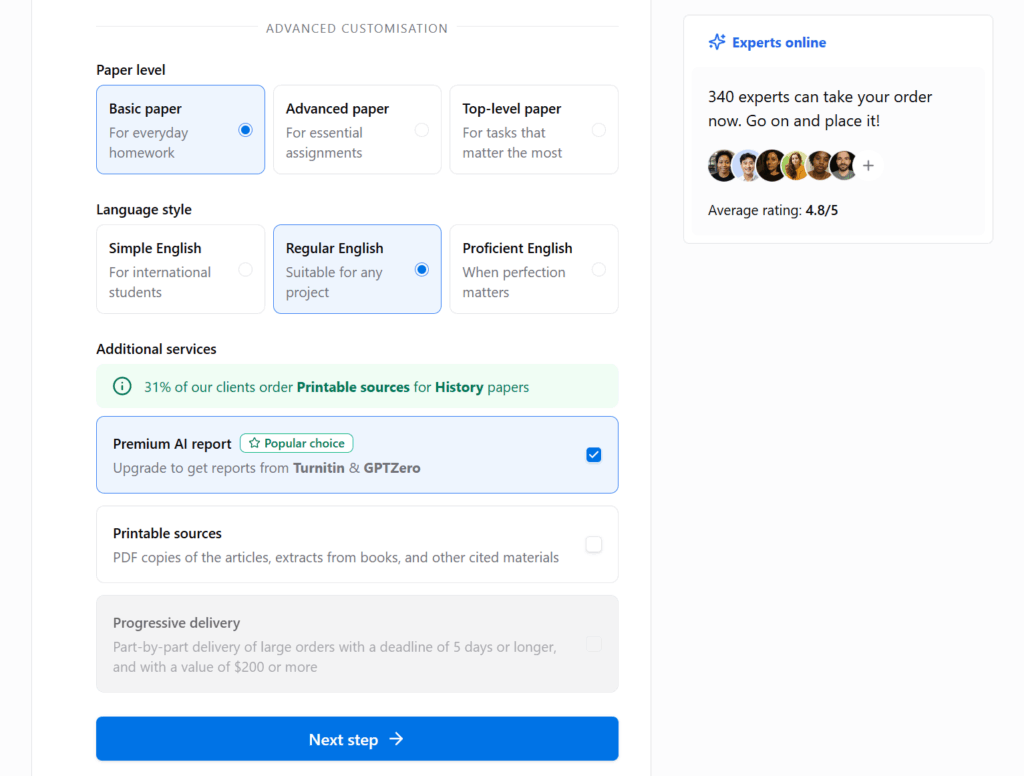
Task: Click the Experts online heading
Action: pyautogui.click(x=778, y=42)
